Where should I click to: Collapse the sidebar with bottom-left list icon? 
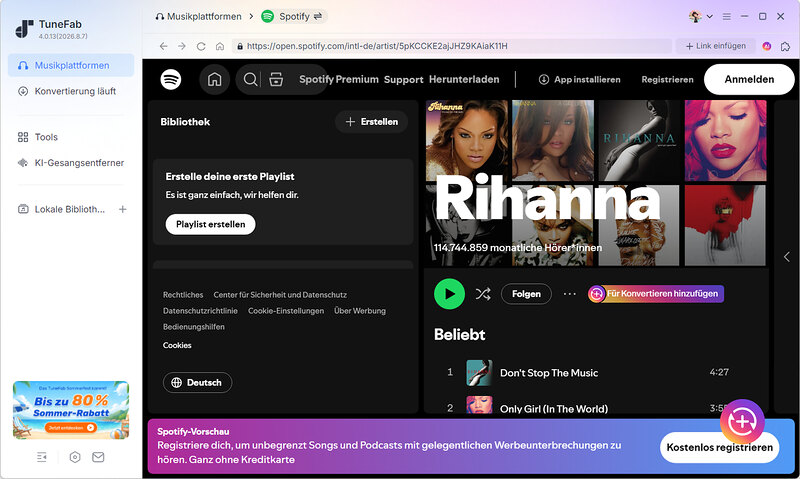click(x=42, y=457)
